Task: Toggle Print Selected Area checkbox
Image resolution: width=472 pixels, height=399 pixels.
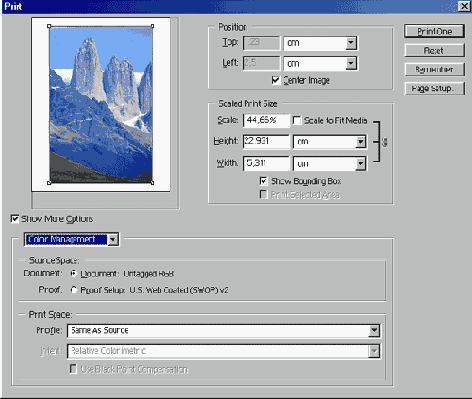Action: pyautogui.click(x=263, y=194)
